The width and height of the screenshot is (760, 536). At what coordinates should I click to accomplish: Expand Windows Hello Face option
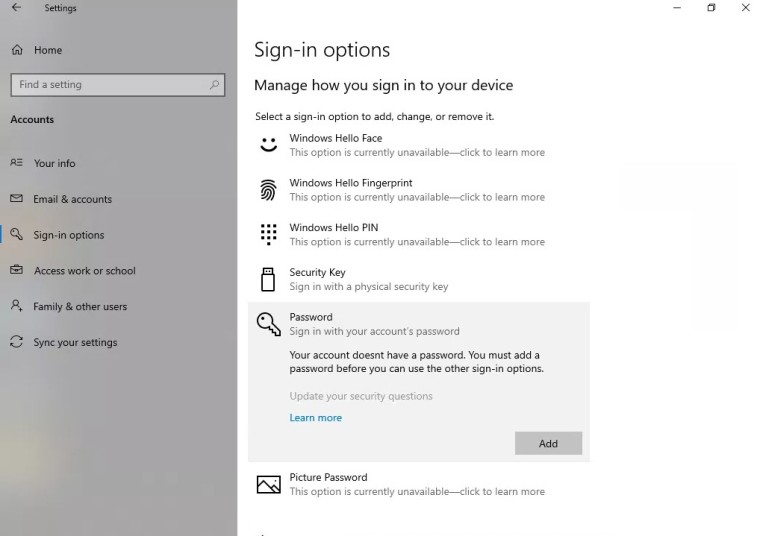(419, 145)
